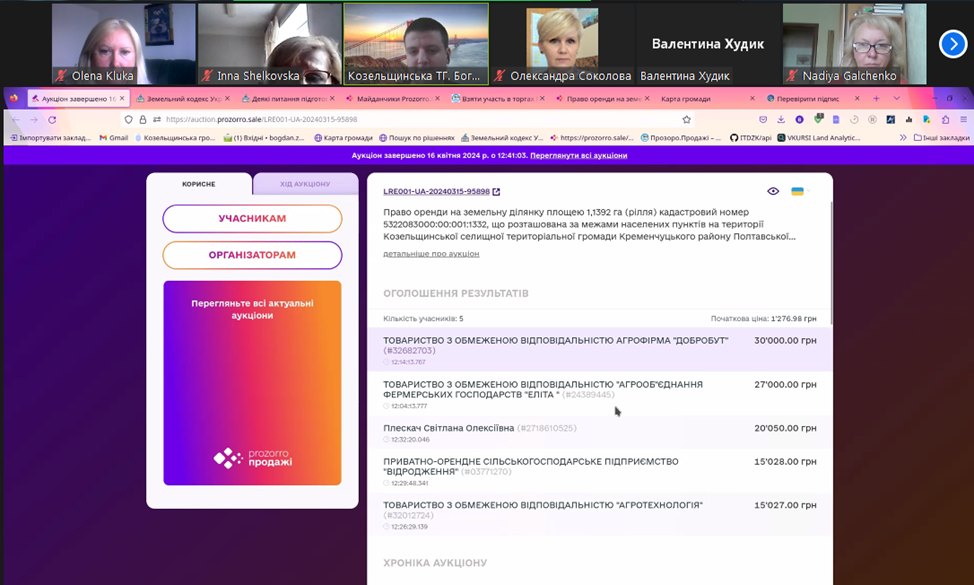Viewport: 974px width, 585px height.
Task: Show more bookmarks with the double chevron
Action: [903, 138]
